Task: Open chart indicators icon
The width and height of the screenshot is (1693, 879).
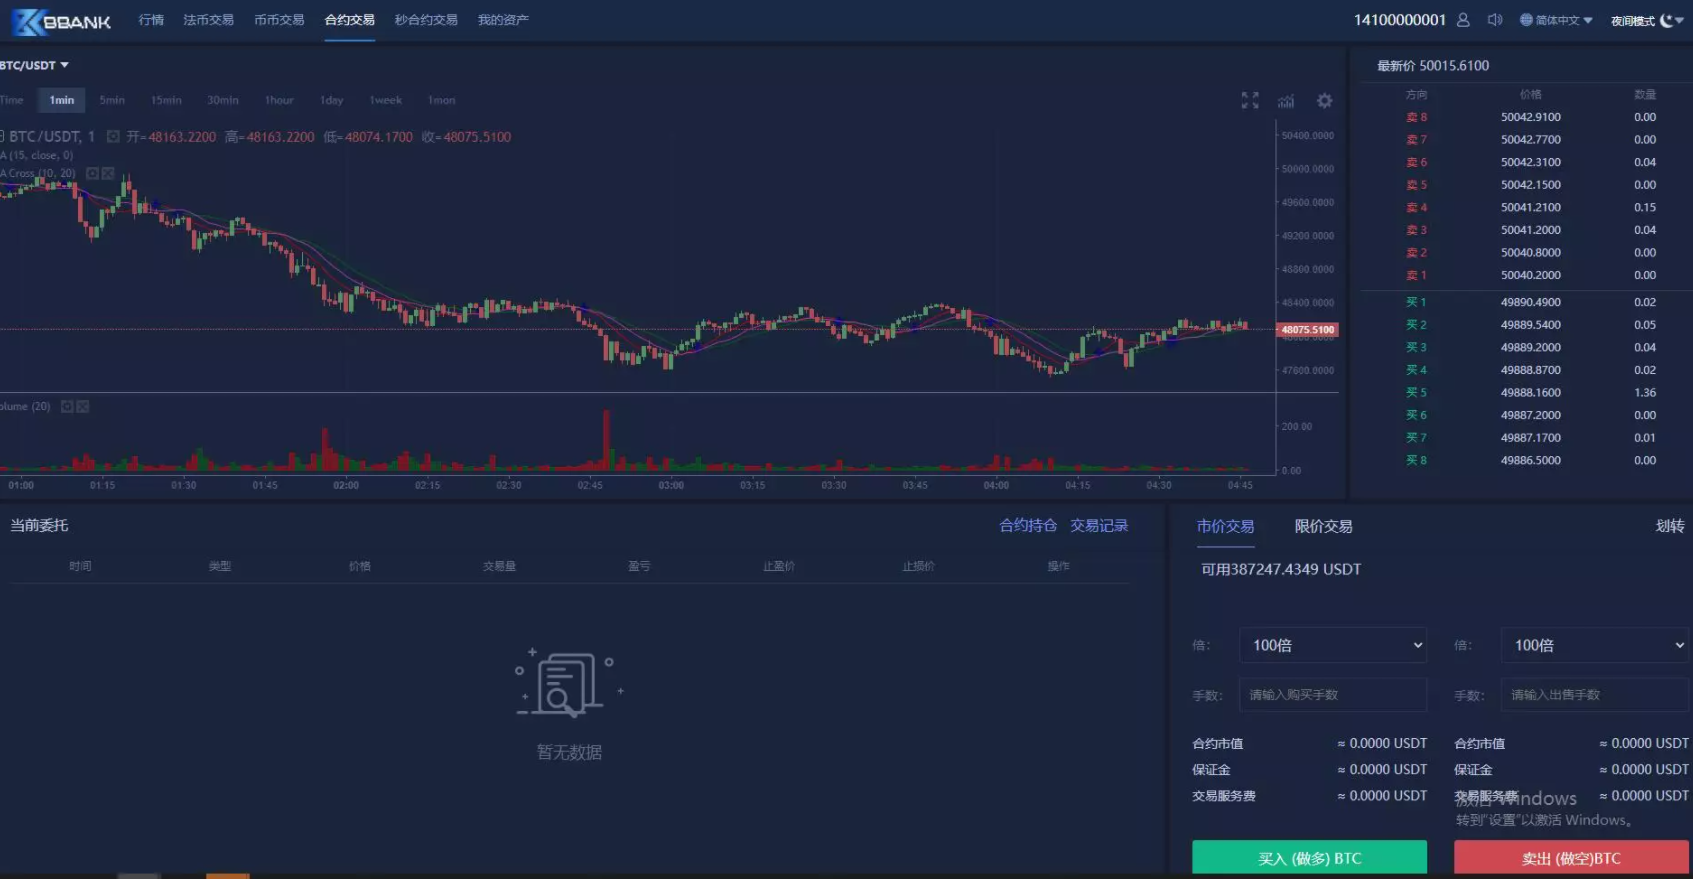Action: (x=1286, y=101)
